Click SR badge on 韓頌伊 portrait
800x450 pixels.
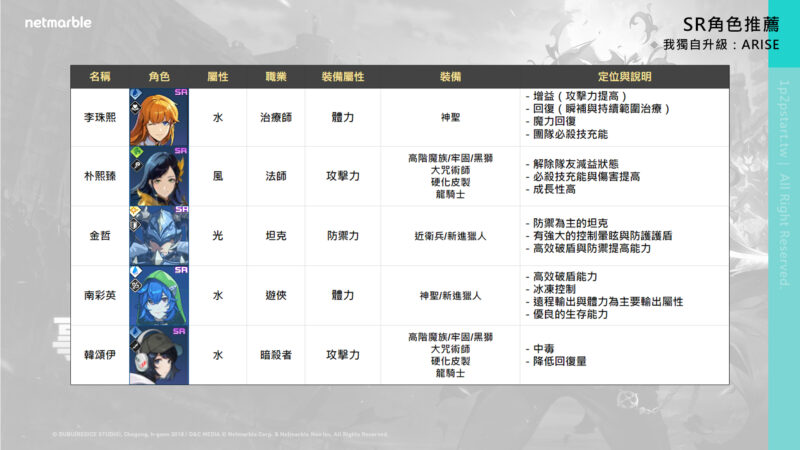coord(179,331)
